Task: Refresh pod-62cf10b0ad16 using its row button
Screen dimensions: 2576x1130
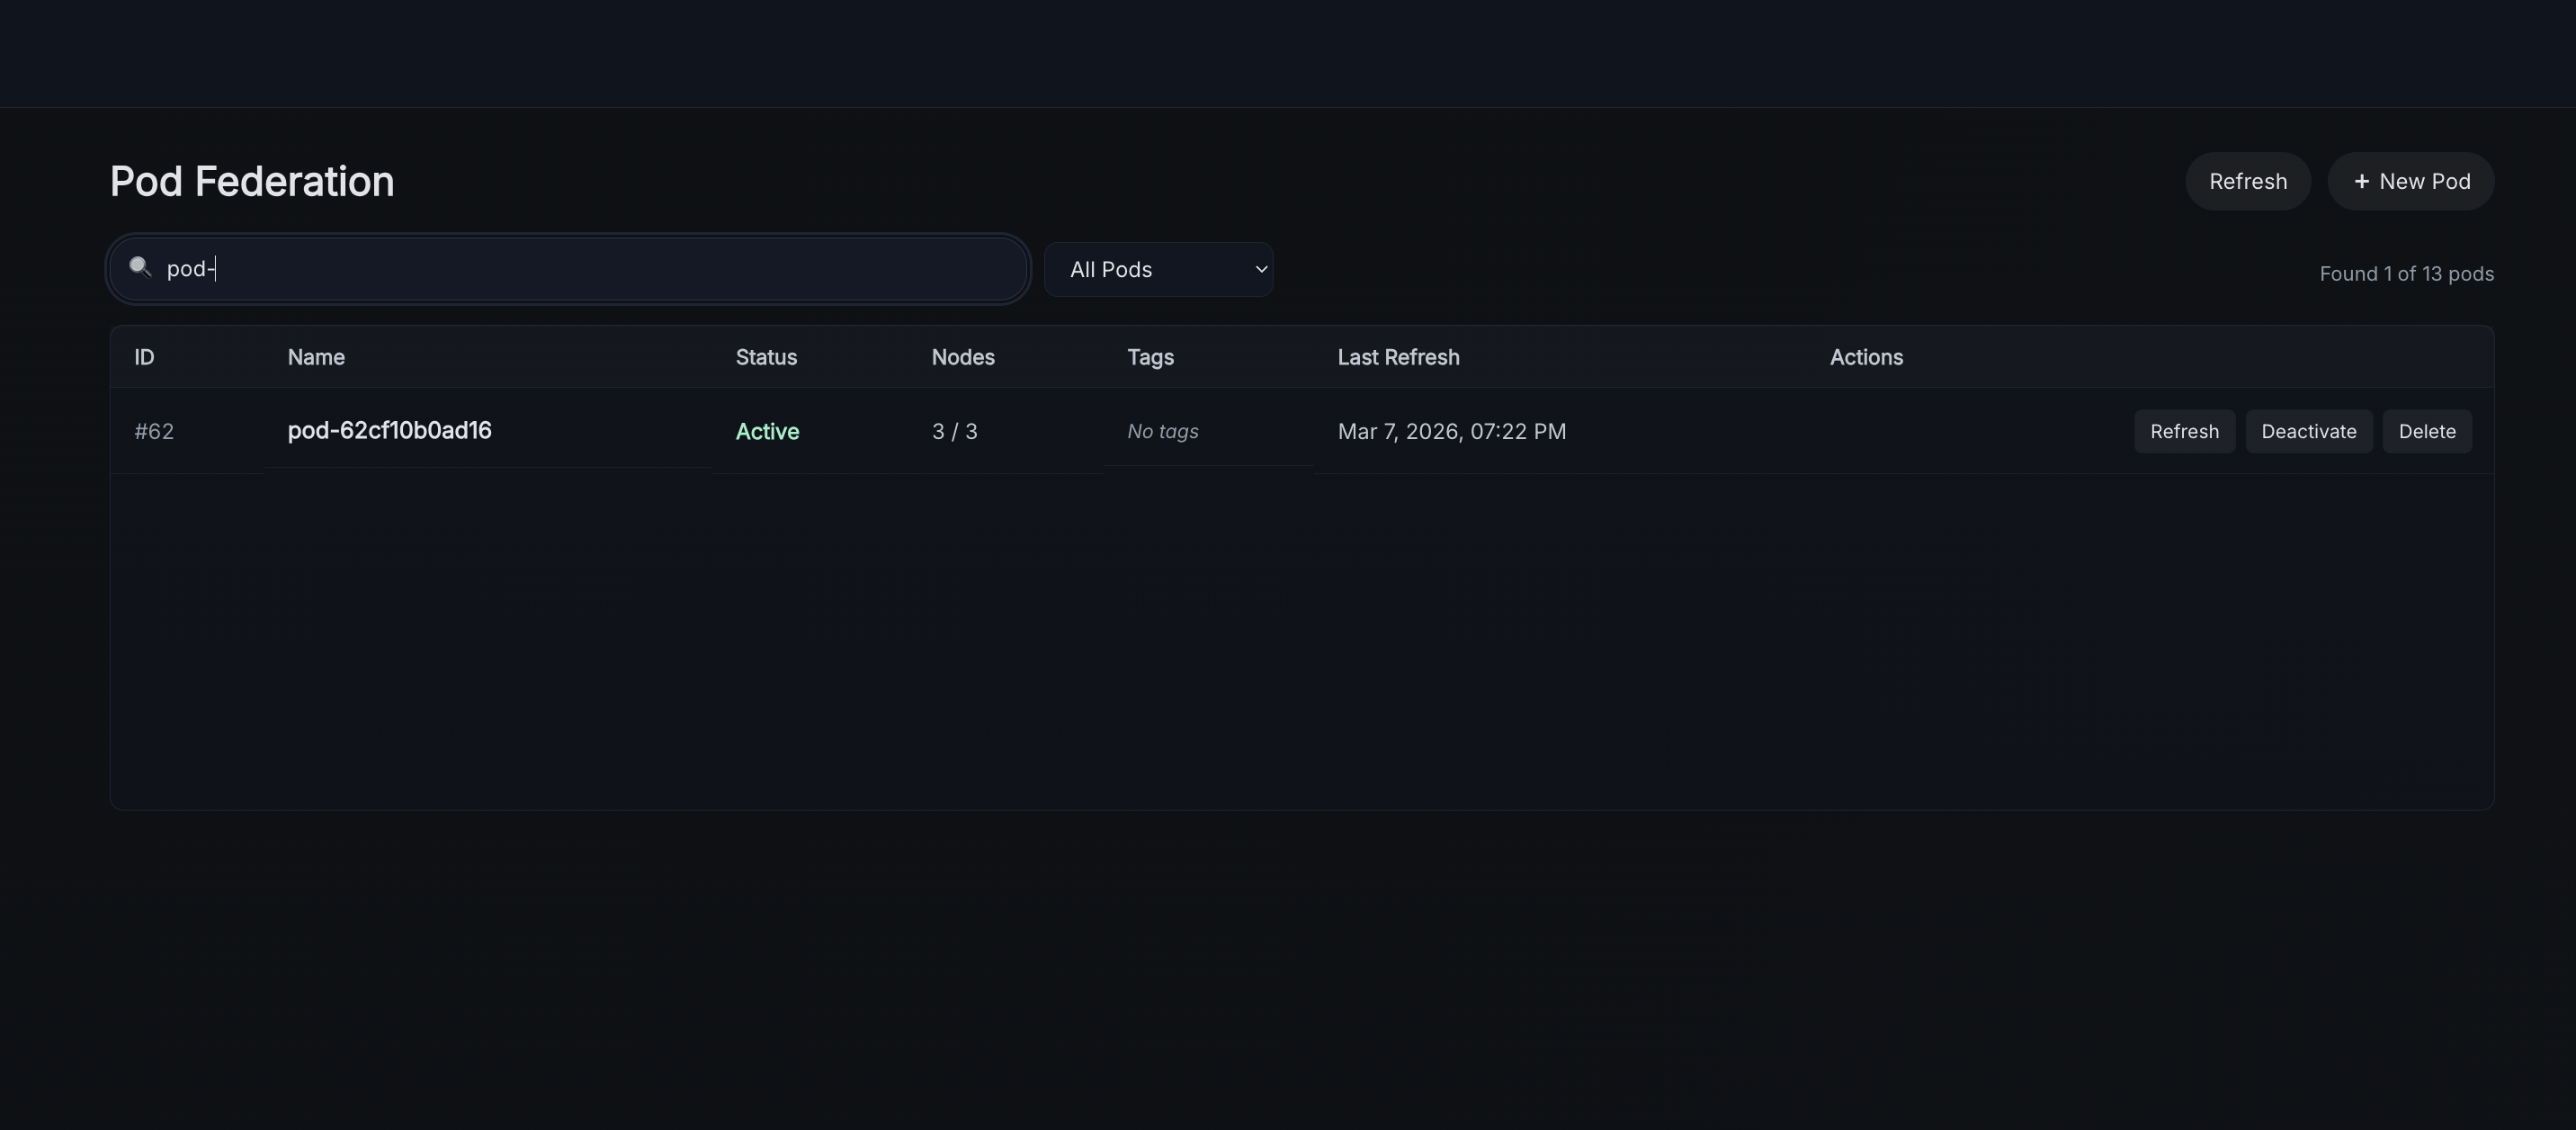Action: 2183,432
